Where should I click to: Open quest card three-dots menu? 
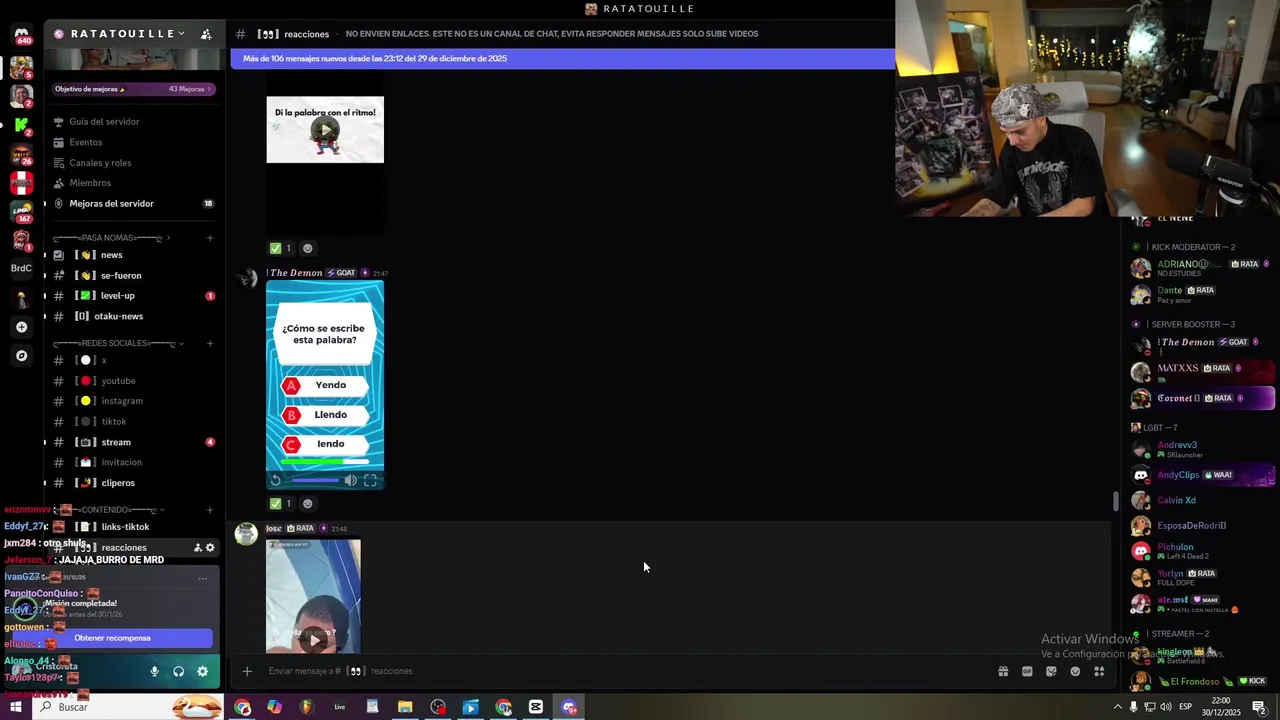(x=202, y=578)
